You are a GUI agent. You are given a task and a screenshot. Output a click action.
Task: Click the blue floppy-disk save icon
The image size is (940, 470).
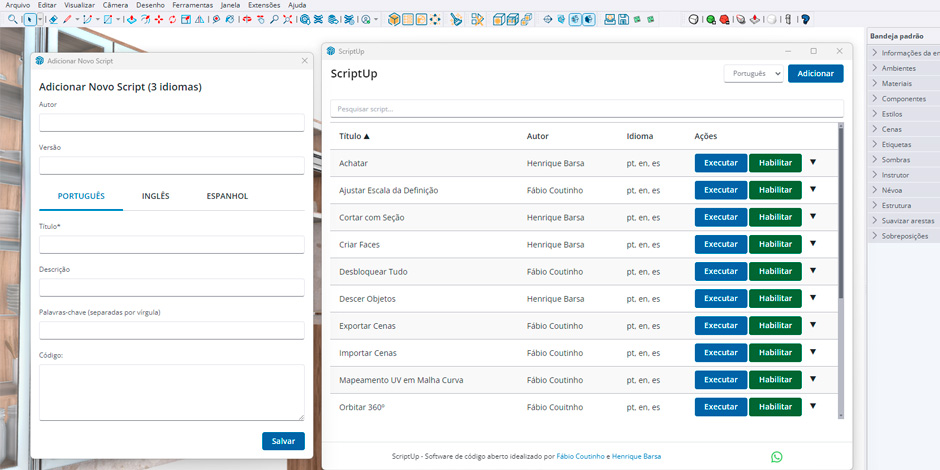click(623, 19)
